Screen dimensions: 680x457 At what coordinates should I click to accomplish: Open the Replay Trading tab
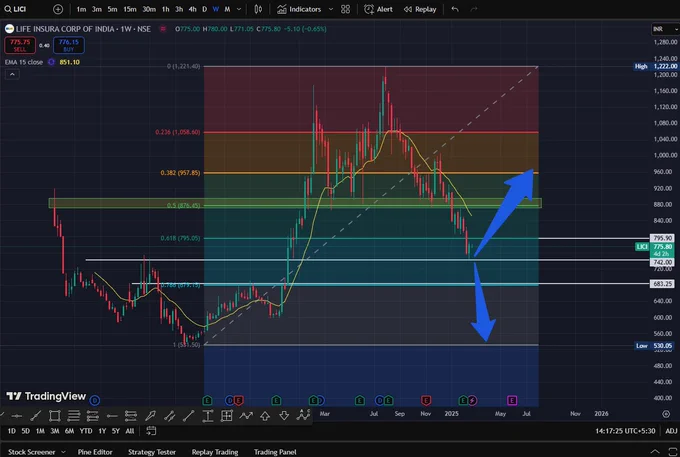(x=215, y=452)
